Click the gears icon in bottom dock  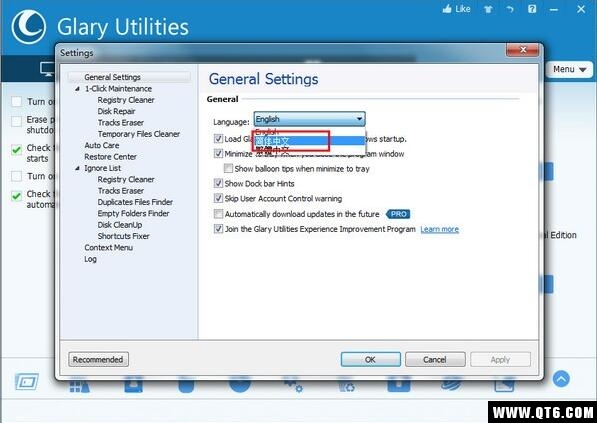click(293, 385)
